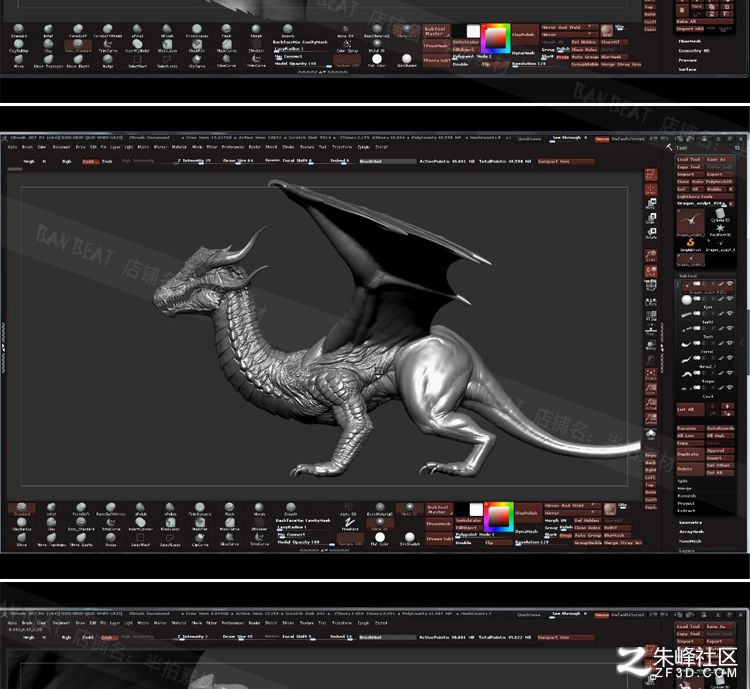This screenshot has width=750, height=689.
Task: Expand the ArrayMesh section in the Tool panel
Action: pos(690,532)
